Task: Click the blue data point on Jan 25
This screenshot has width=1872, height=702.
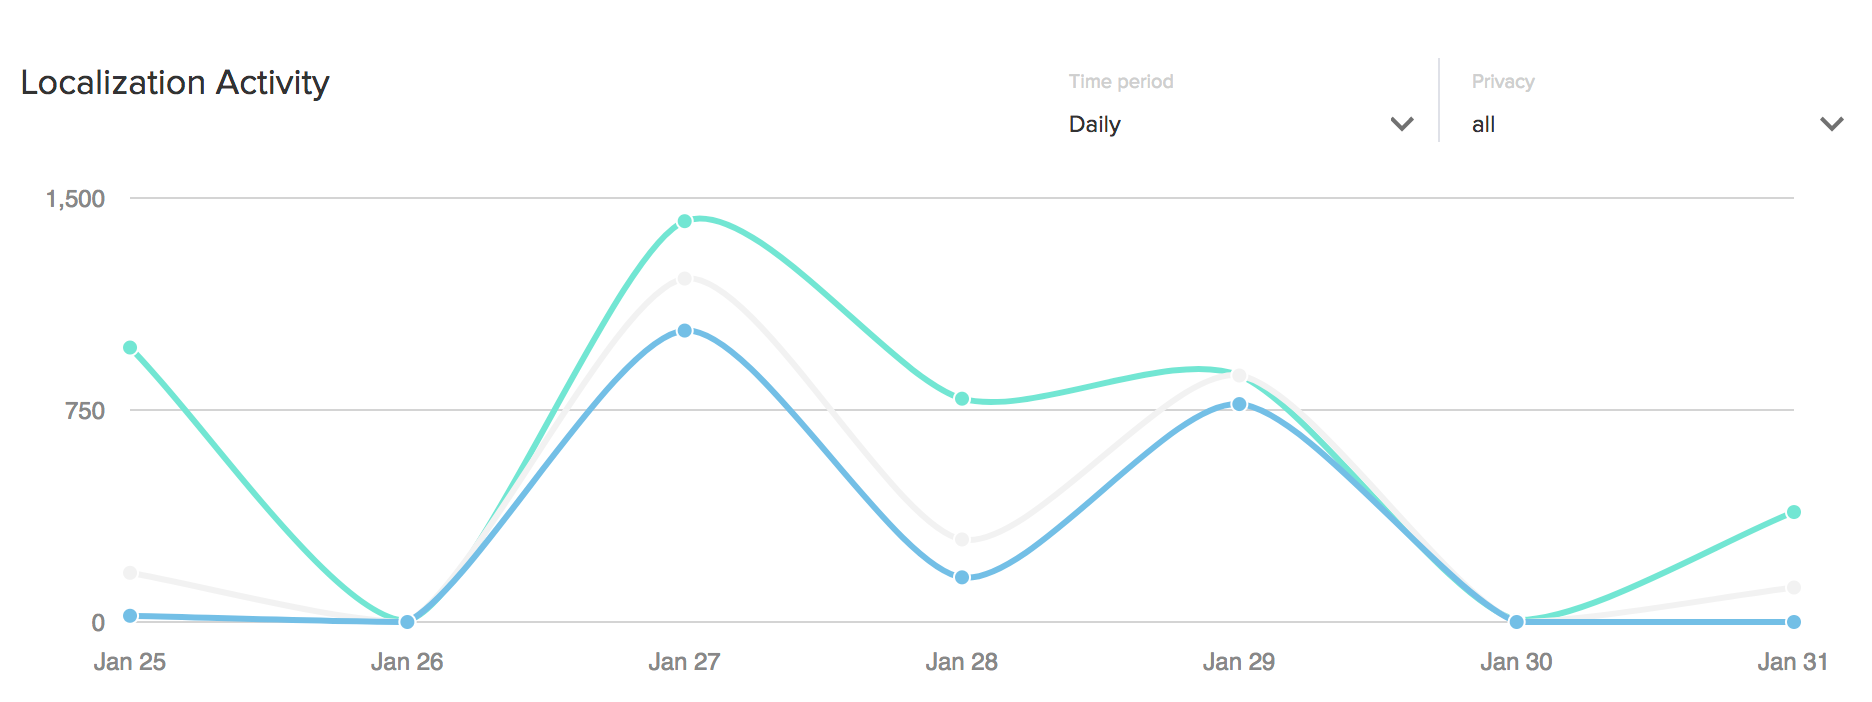Action: click(x=130, y=616)
